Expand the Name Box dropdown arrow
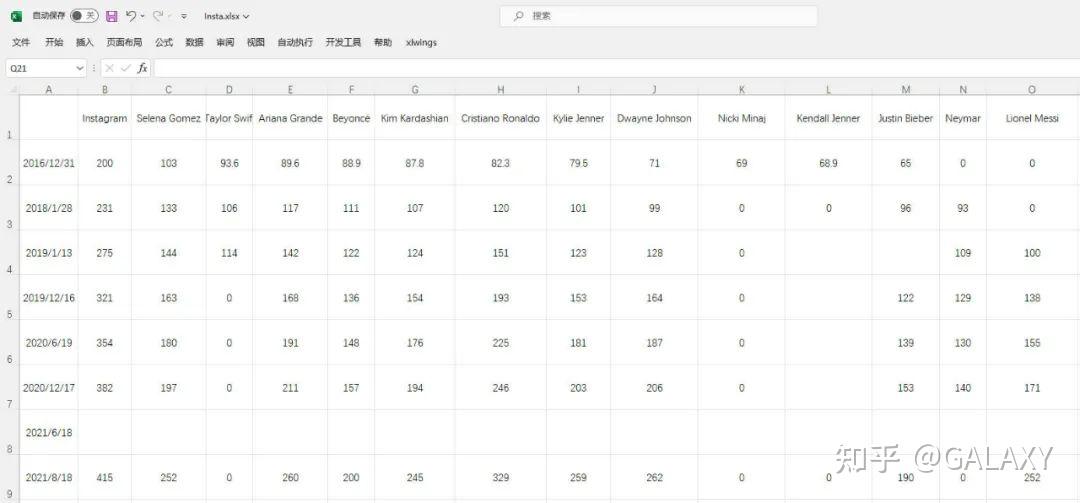Image resolution: width=1080 pixels, height=503 pixels. (79, 68)
